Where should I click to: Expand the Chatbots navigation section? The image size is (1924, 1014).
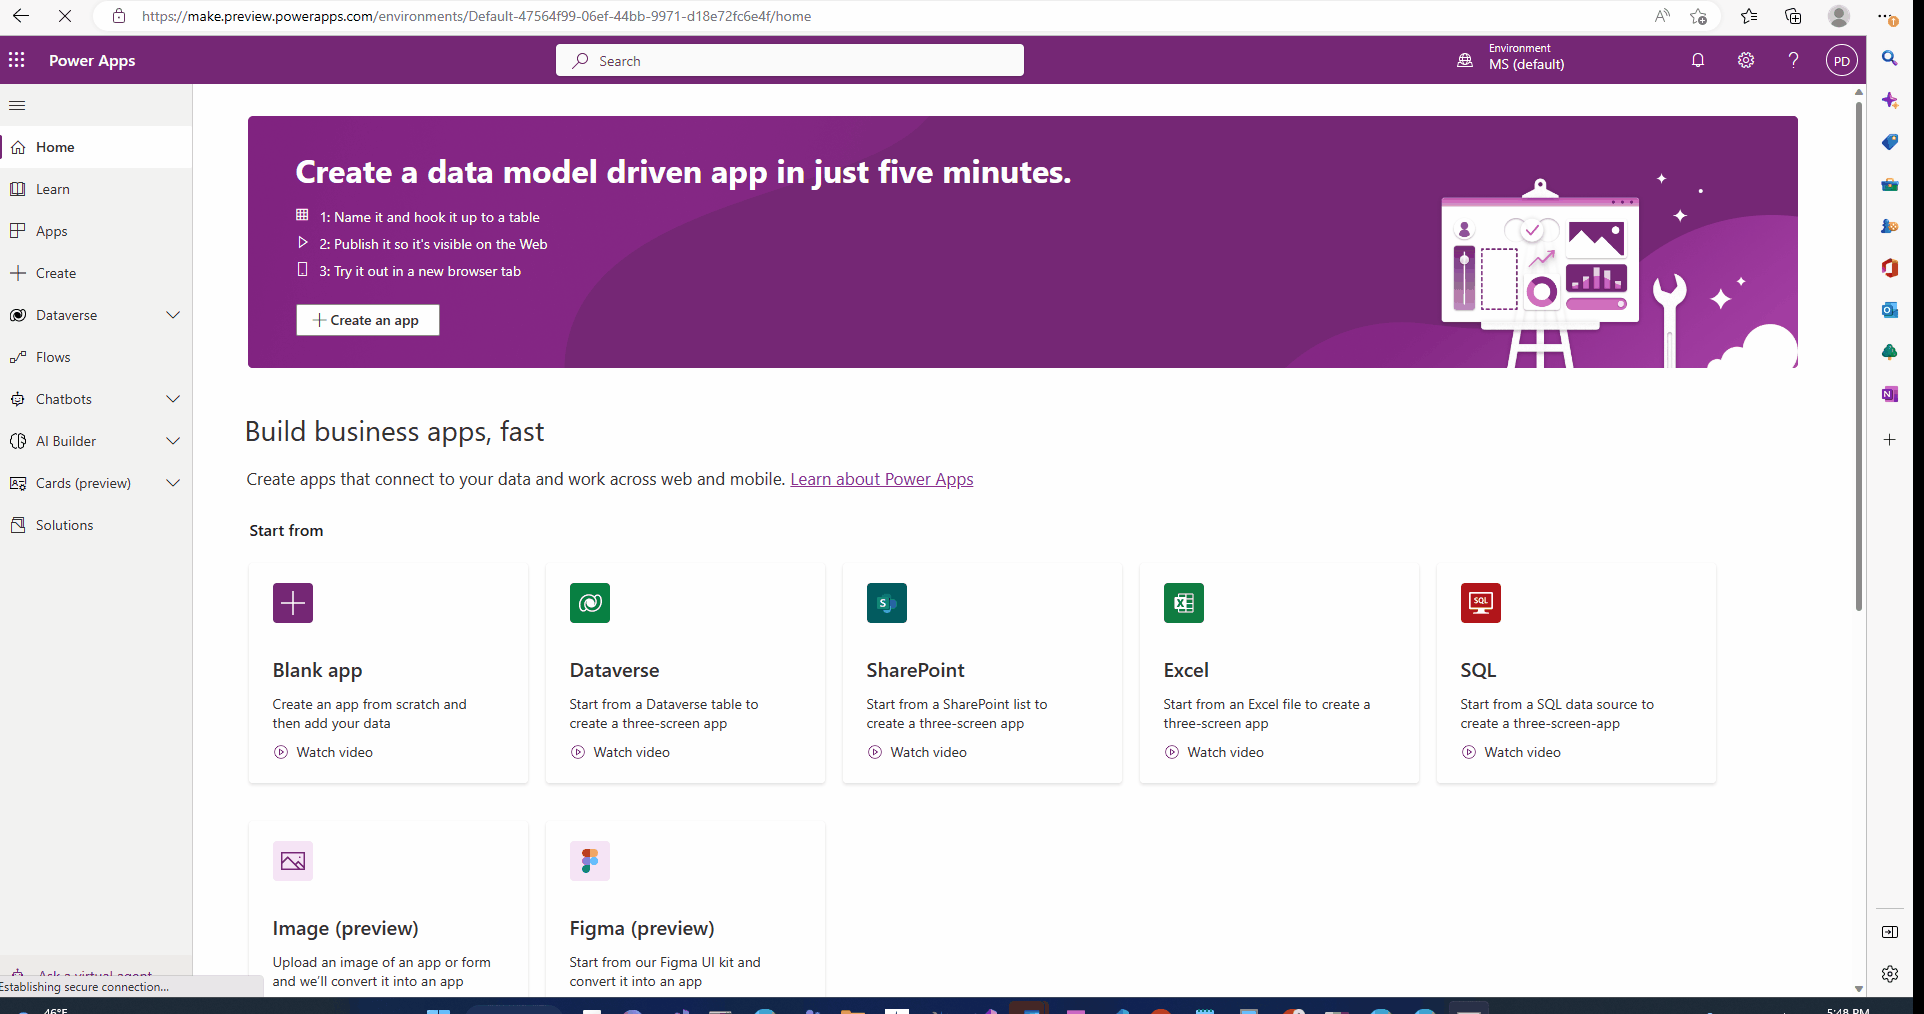[173, 398]
